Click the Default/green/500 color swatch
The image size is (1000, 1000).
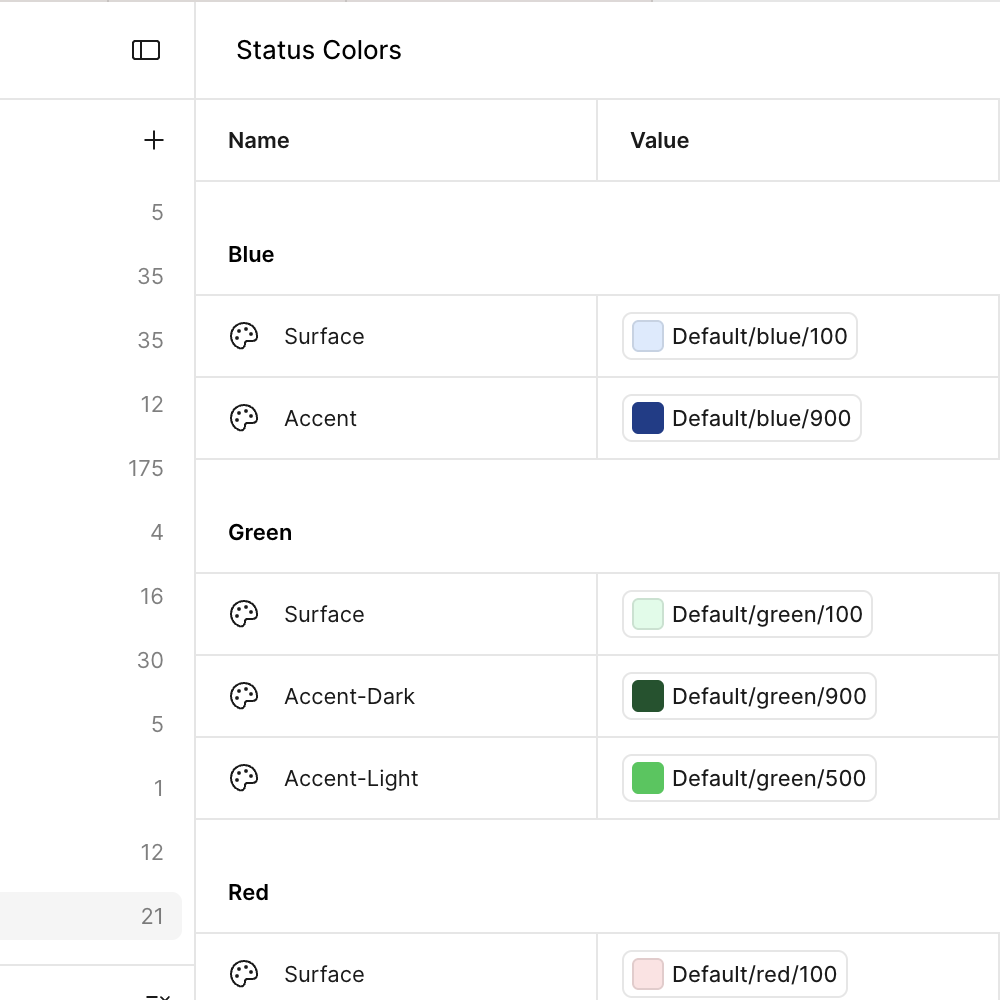pos(648,778)
